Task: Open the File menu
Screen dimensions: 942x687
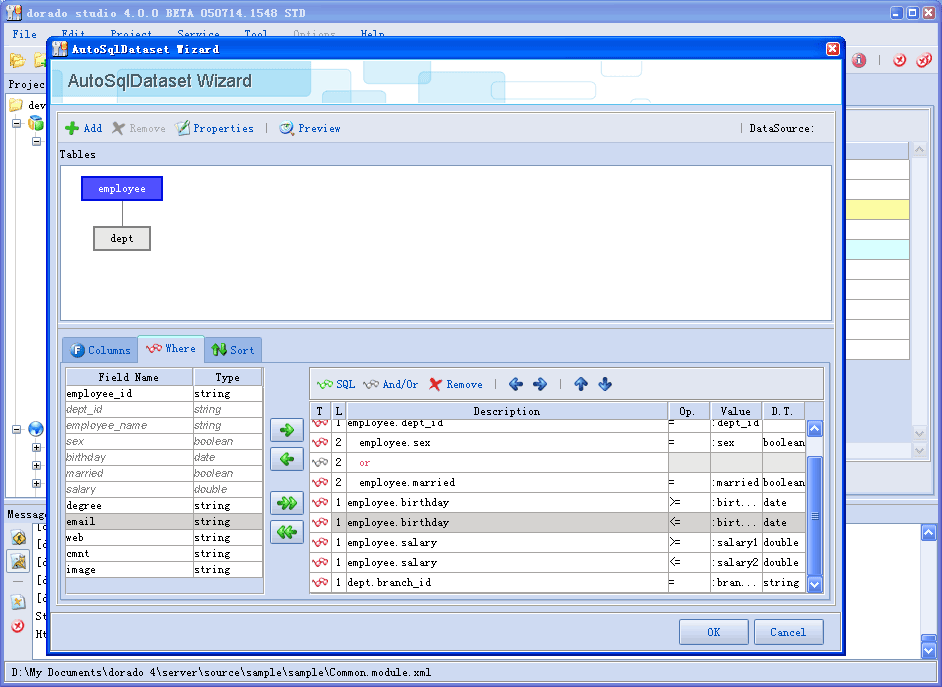Action: (25, 34)
